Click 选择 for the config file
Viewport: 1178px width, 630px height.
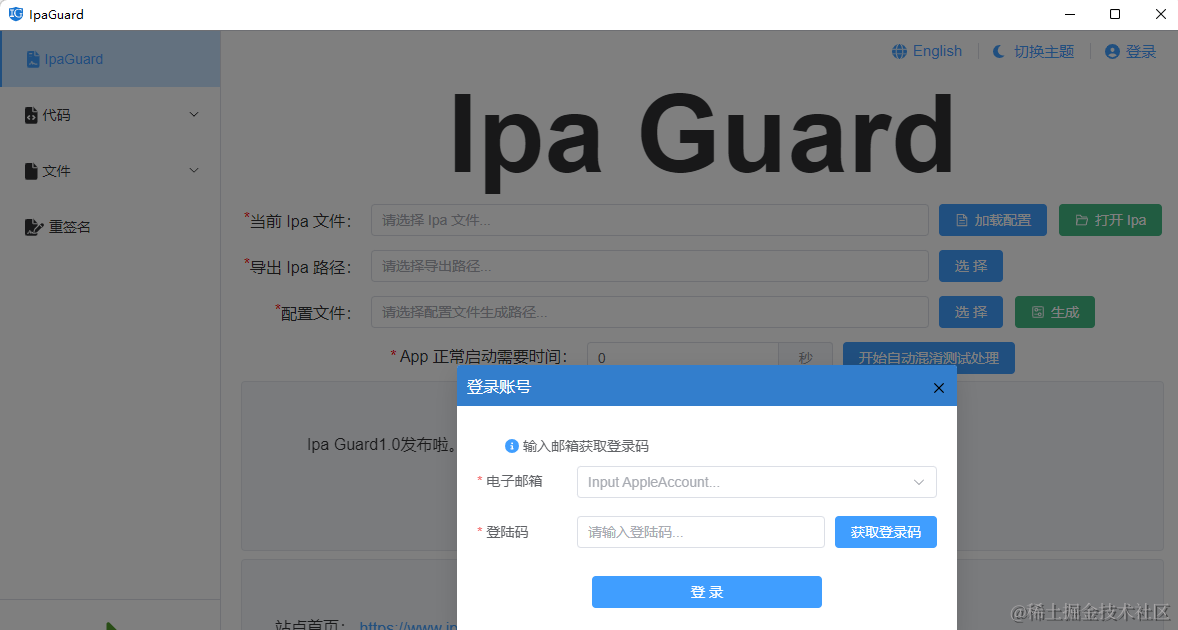coord(971,312)
